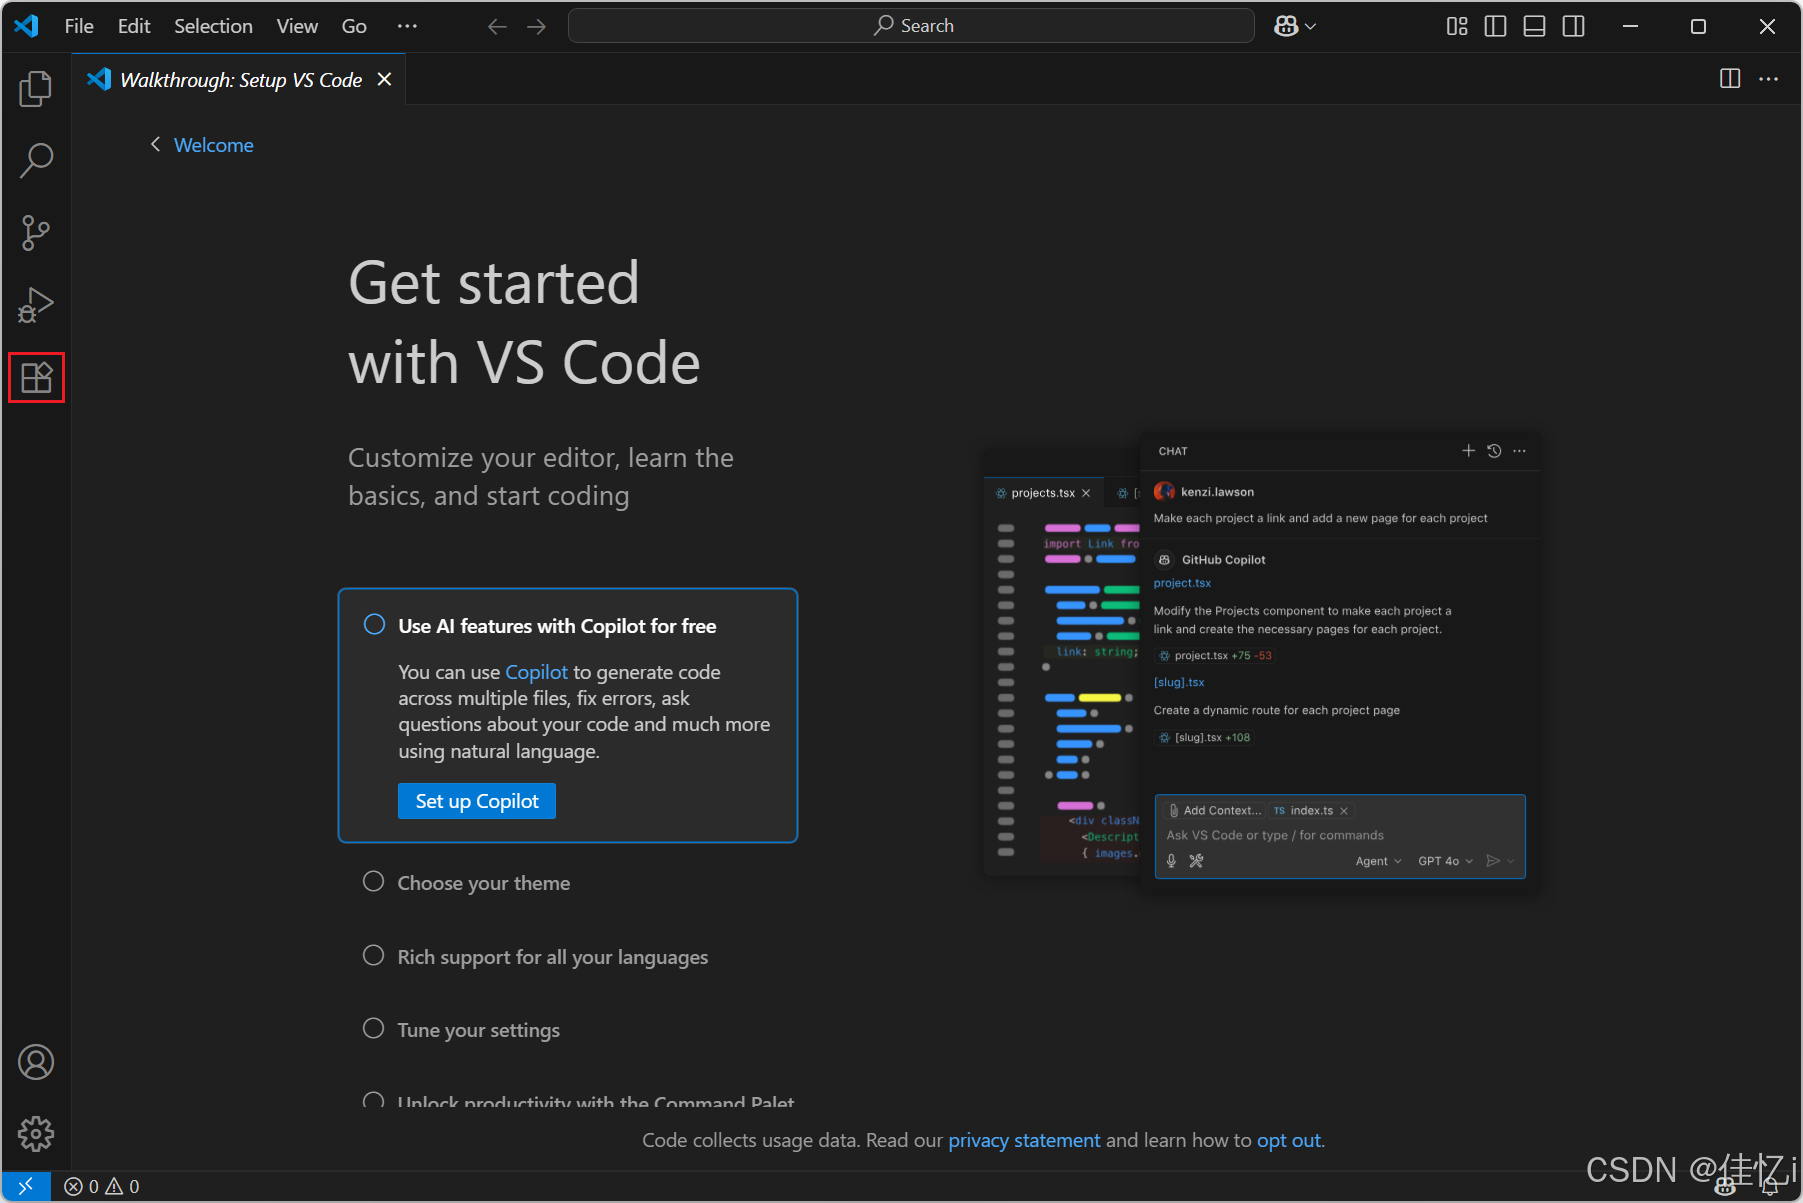Open the Explorer view
Image resolution: width=1803 pixels, height=1203 pixels.
(x=36, y=88)
